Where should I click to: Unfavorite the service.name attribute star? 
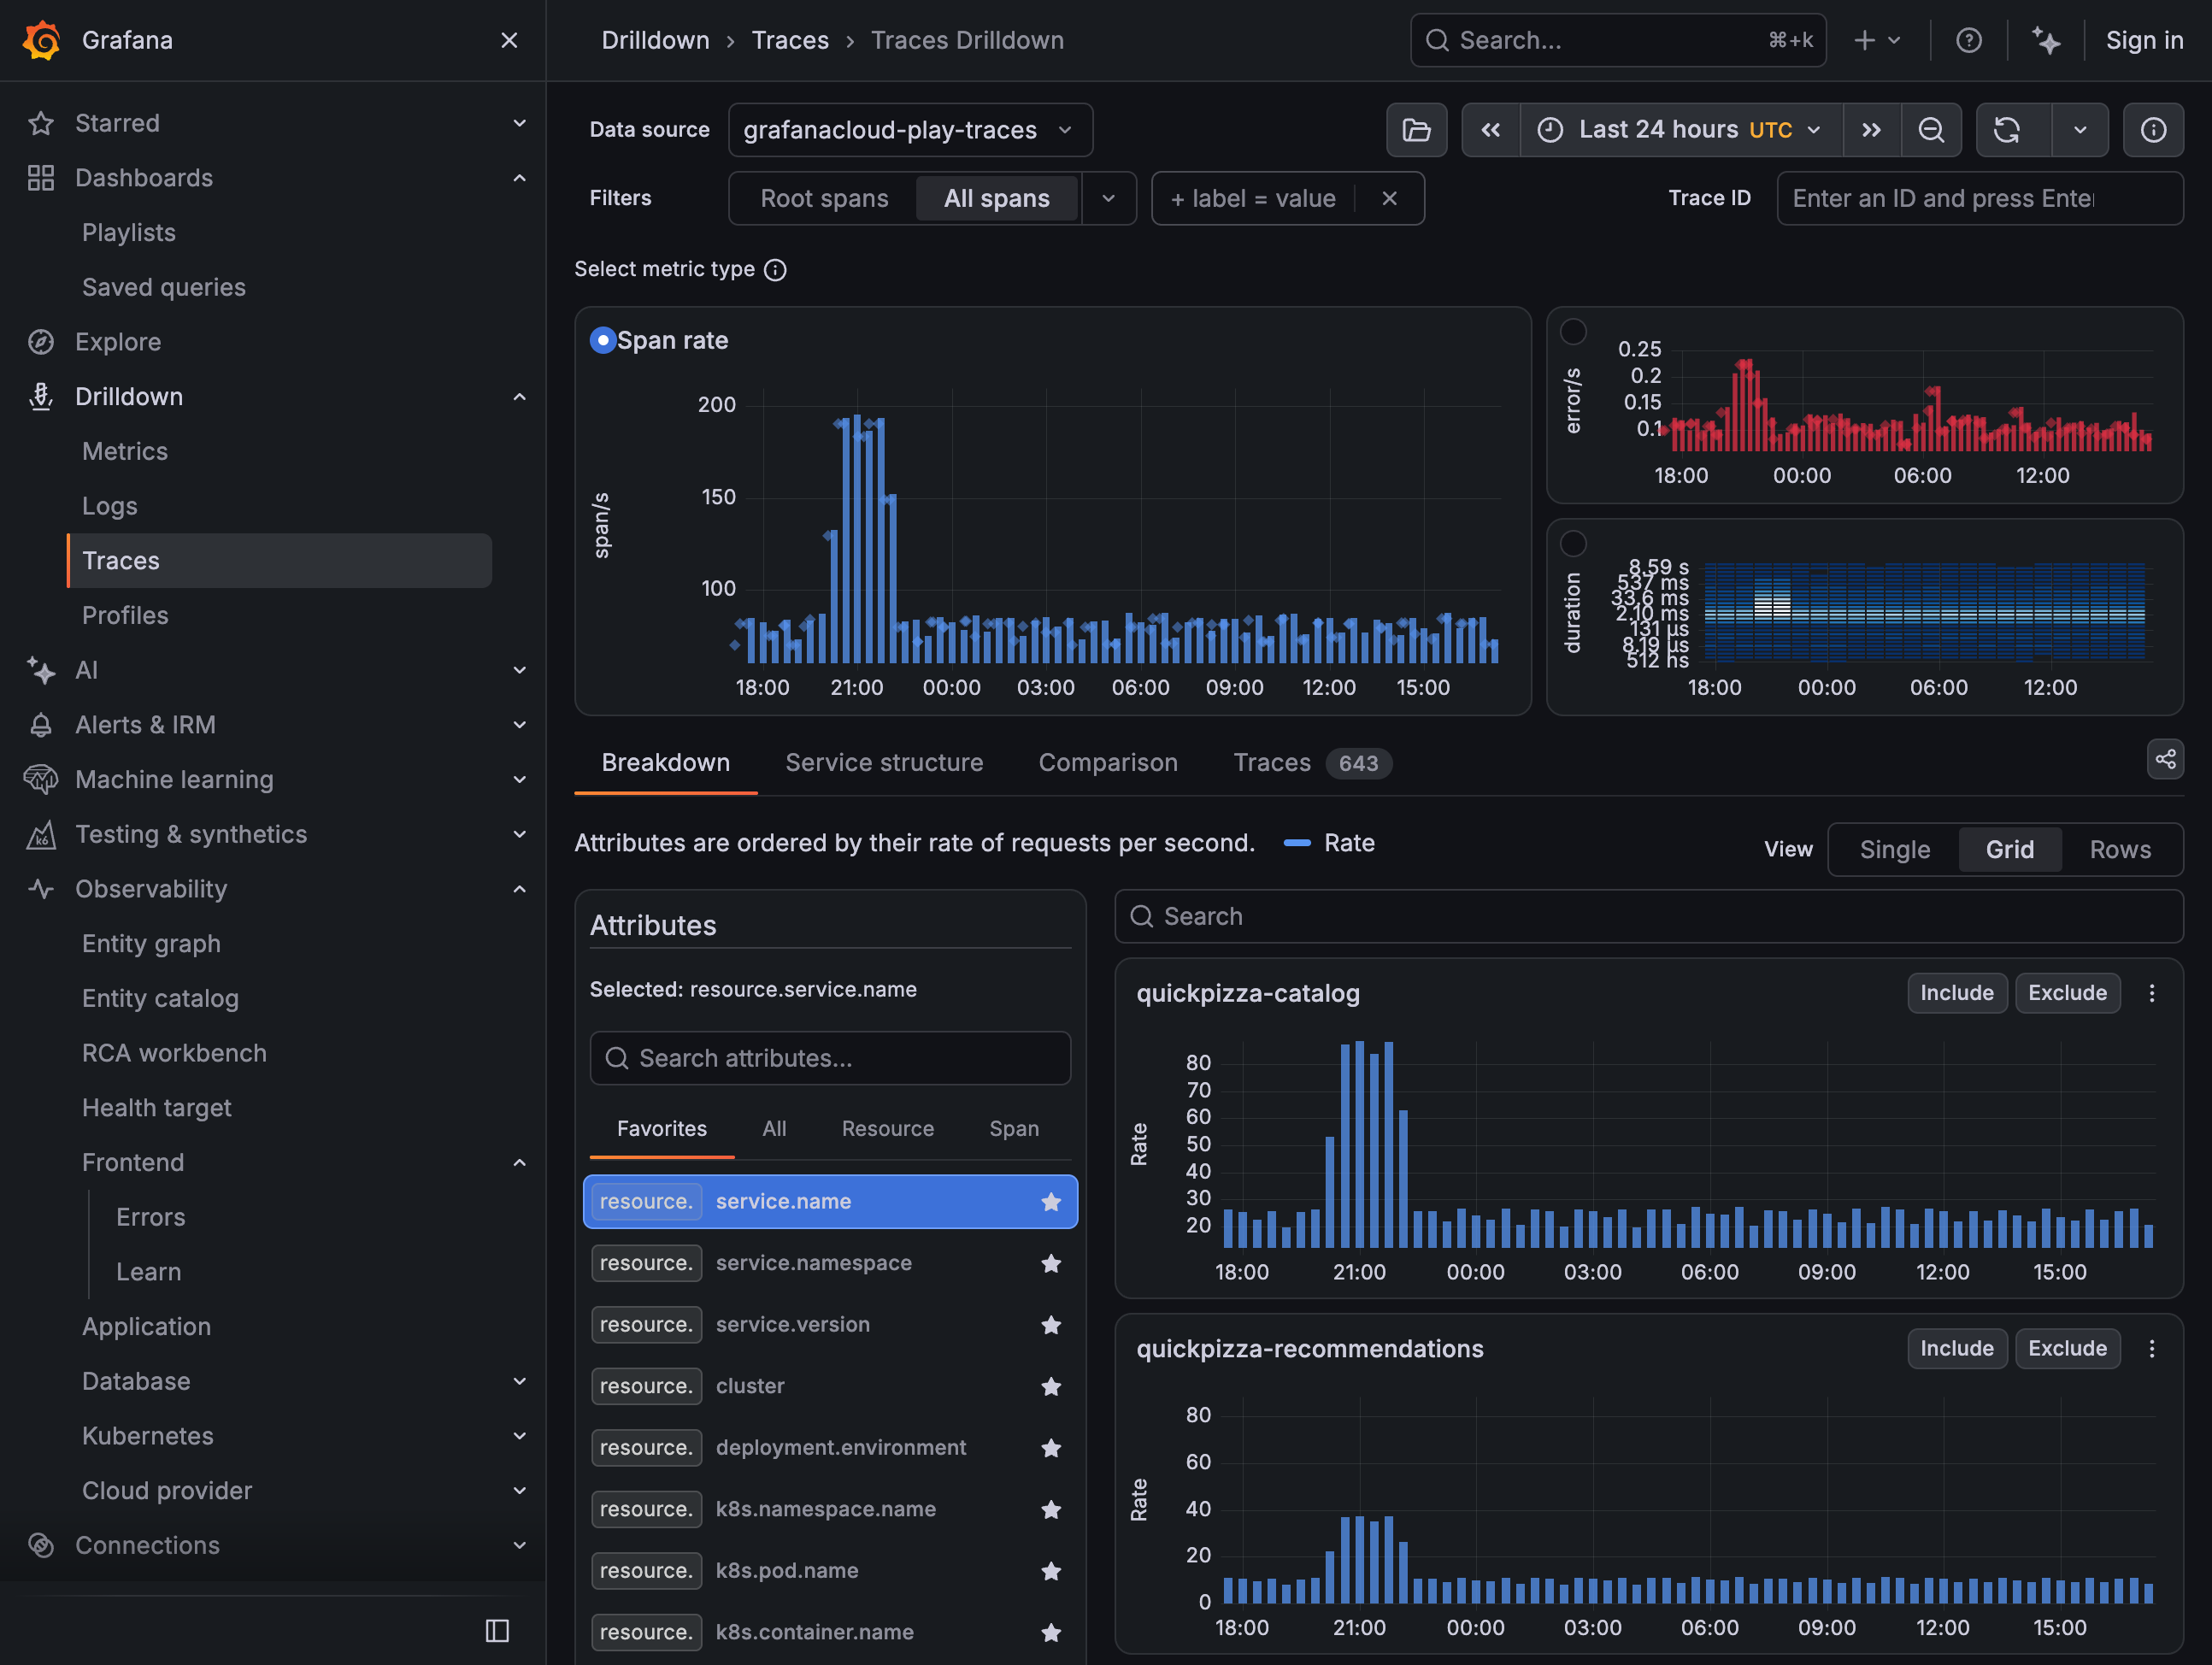(1051, 1202)
